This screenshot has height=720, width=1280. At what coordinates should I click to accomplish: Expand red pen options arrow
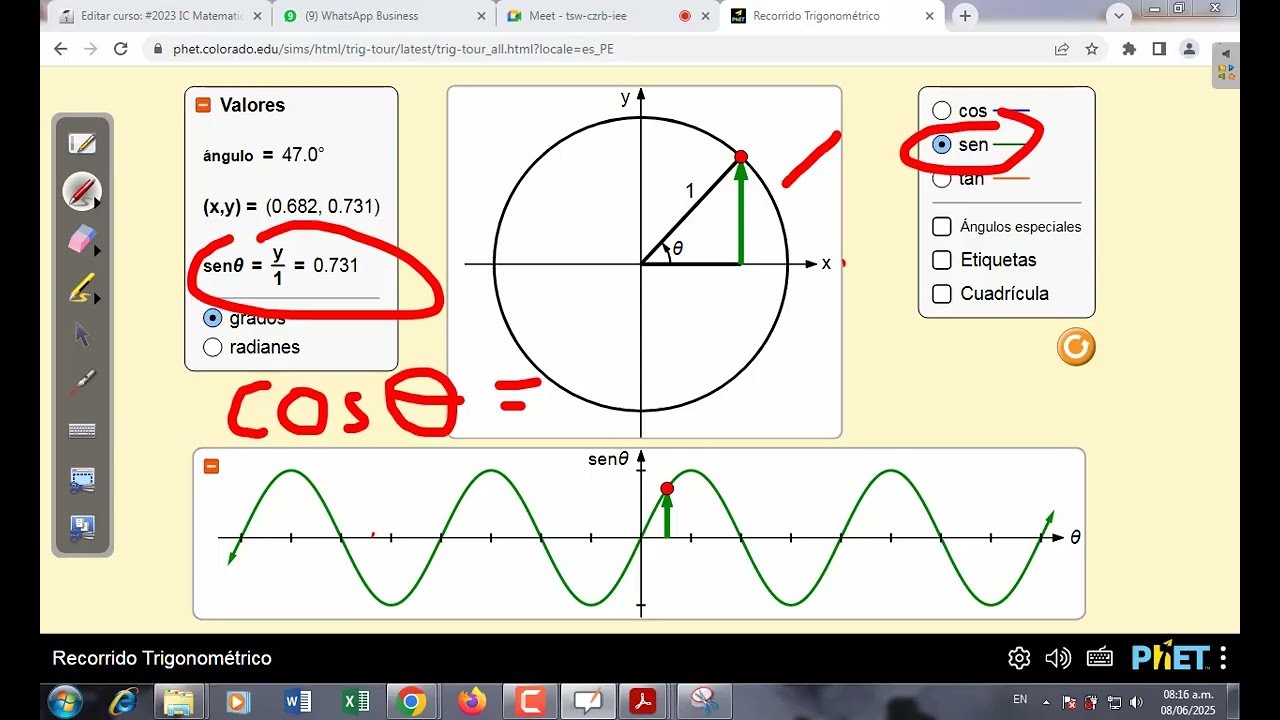point(98,203)
